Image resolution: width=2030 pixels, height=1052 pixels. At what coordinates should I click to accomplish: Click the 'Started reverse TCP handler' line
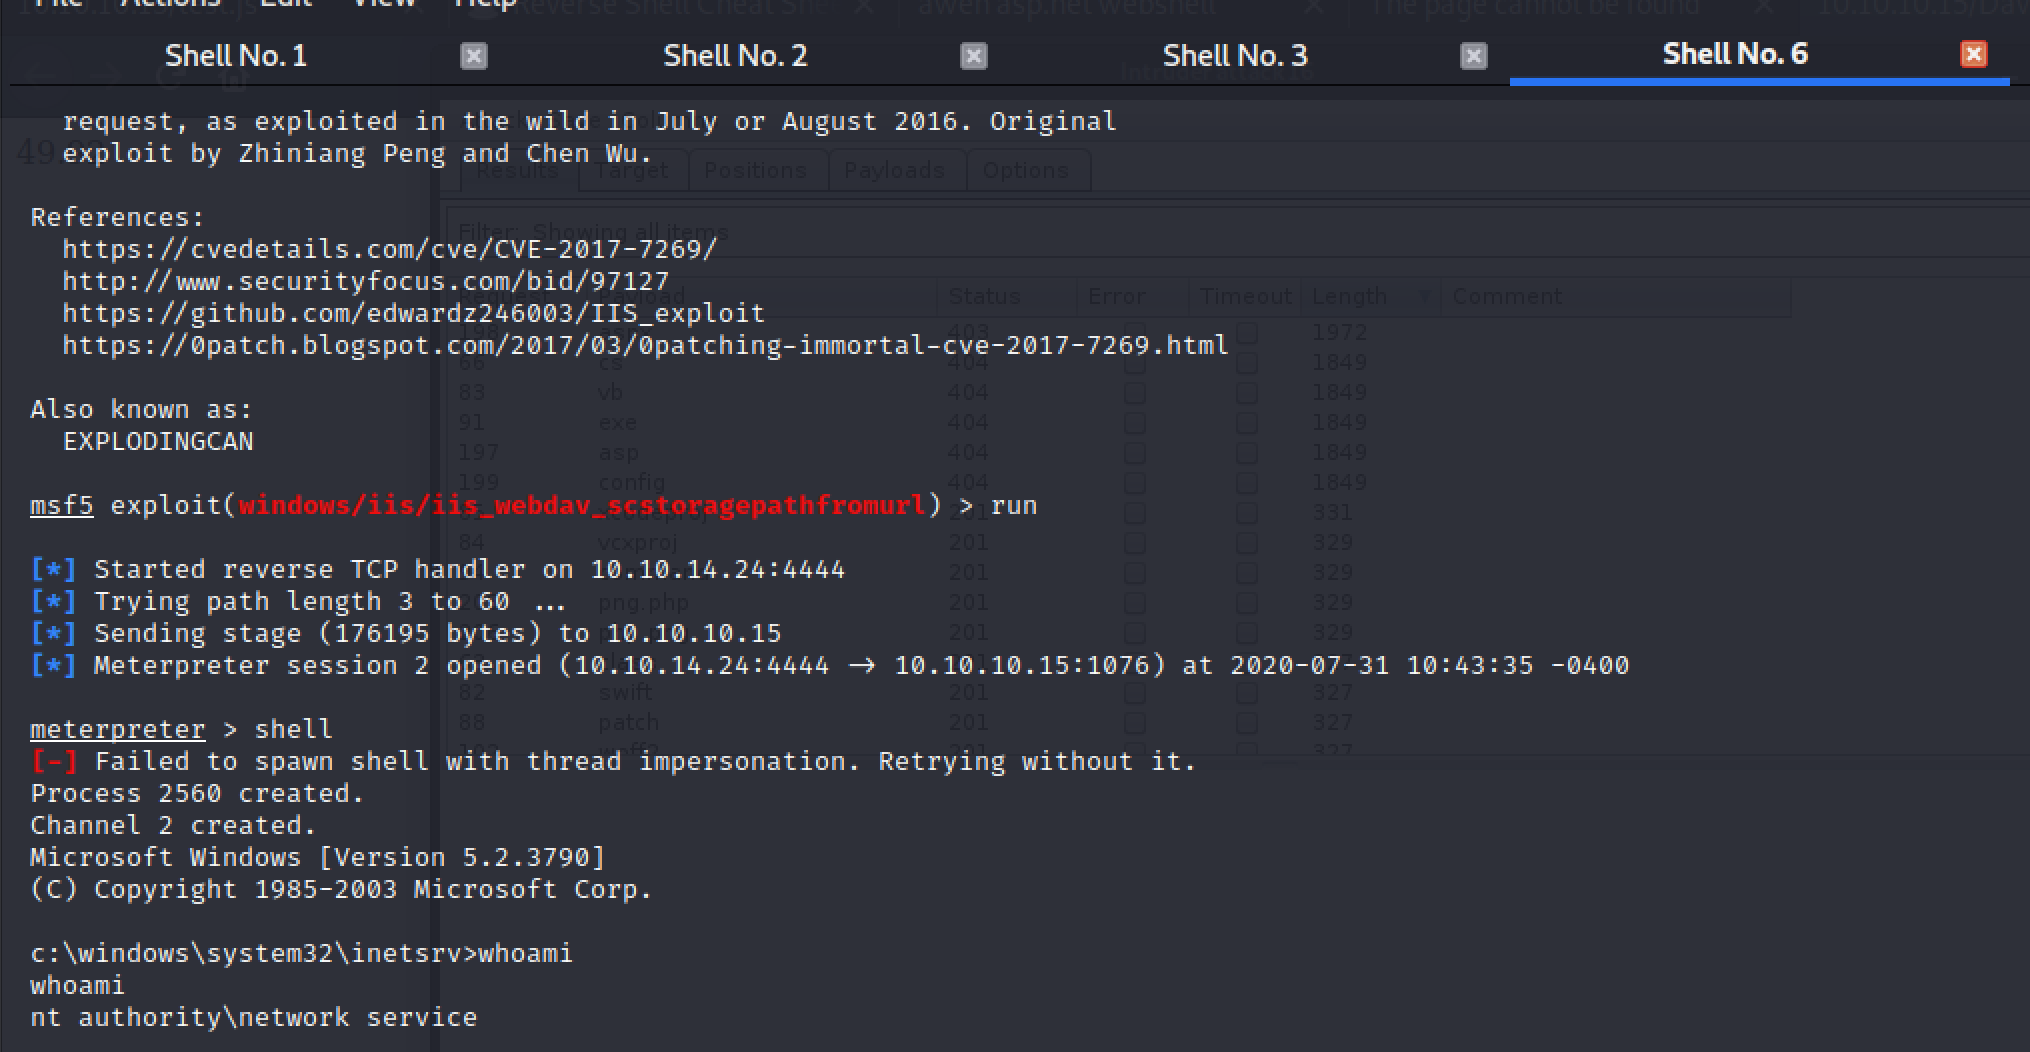point(438,569)
